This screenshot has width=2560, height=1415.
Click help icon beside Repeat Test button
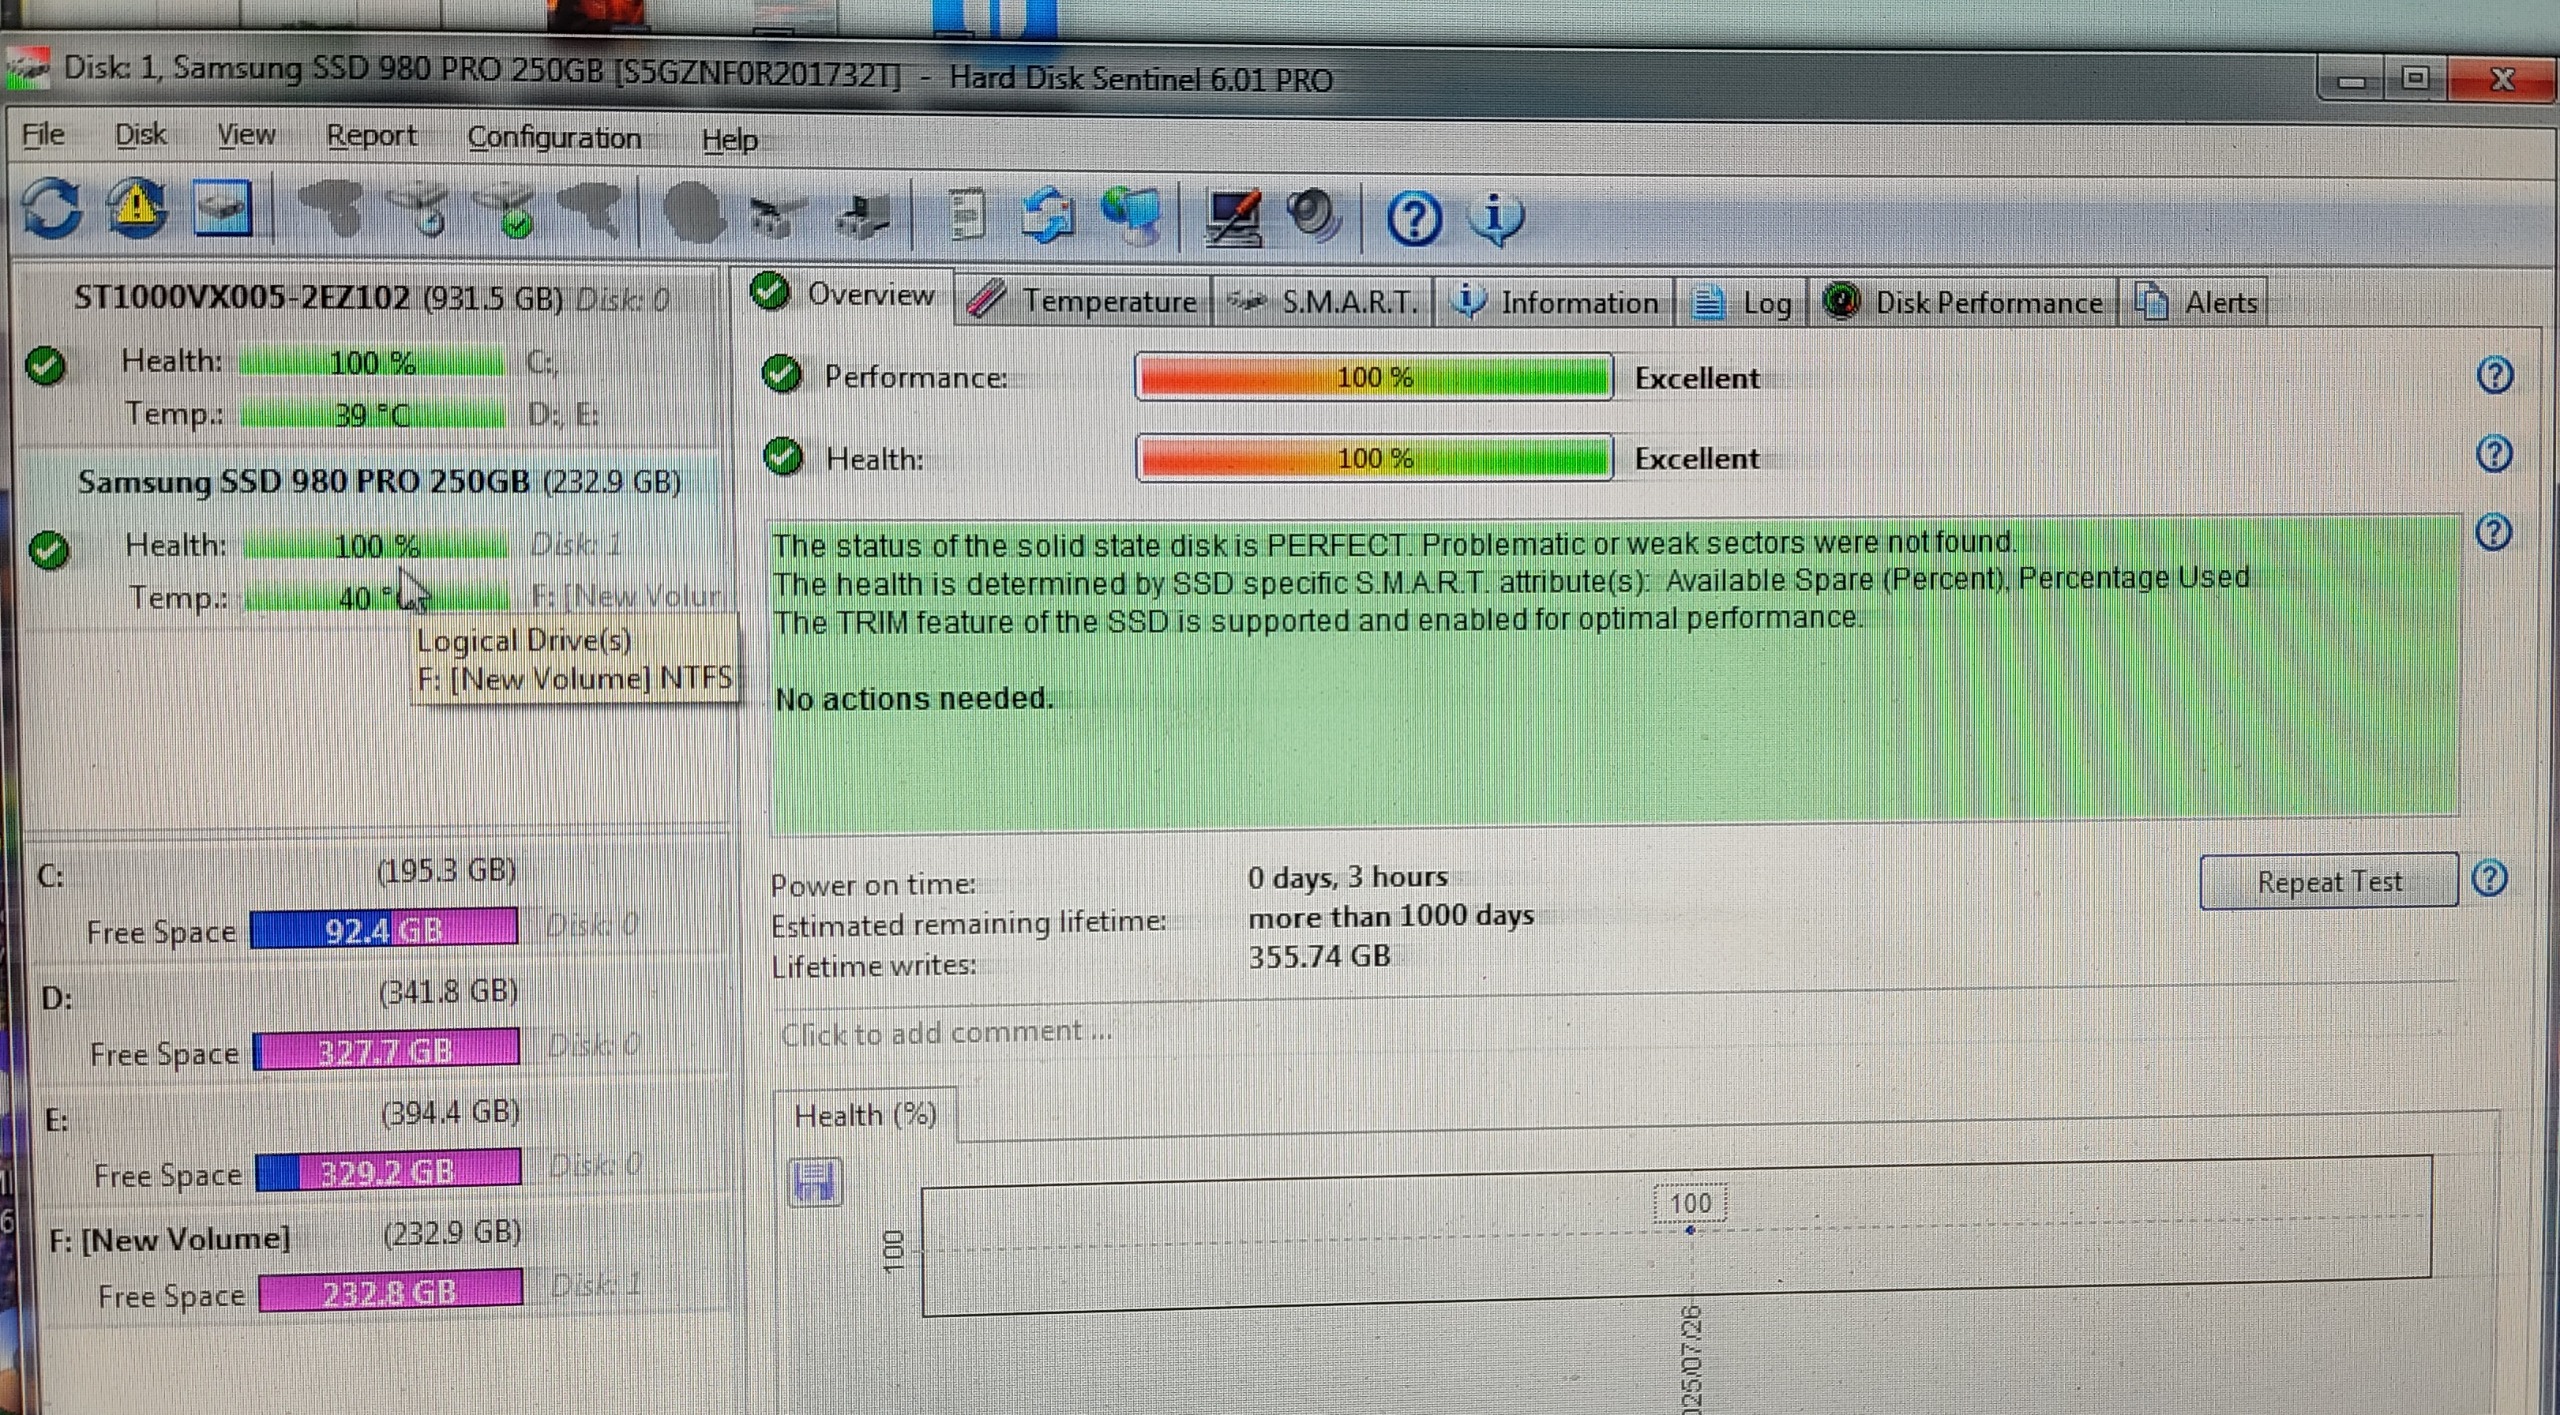click(x=2490, y=879)
